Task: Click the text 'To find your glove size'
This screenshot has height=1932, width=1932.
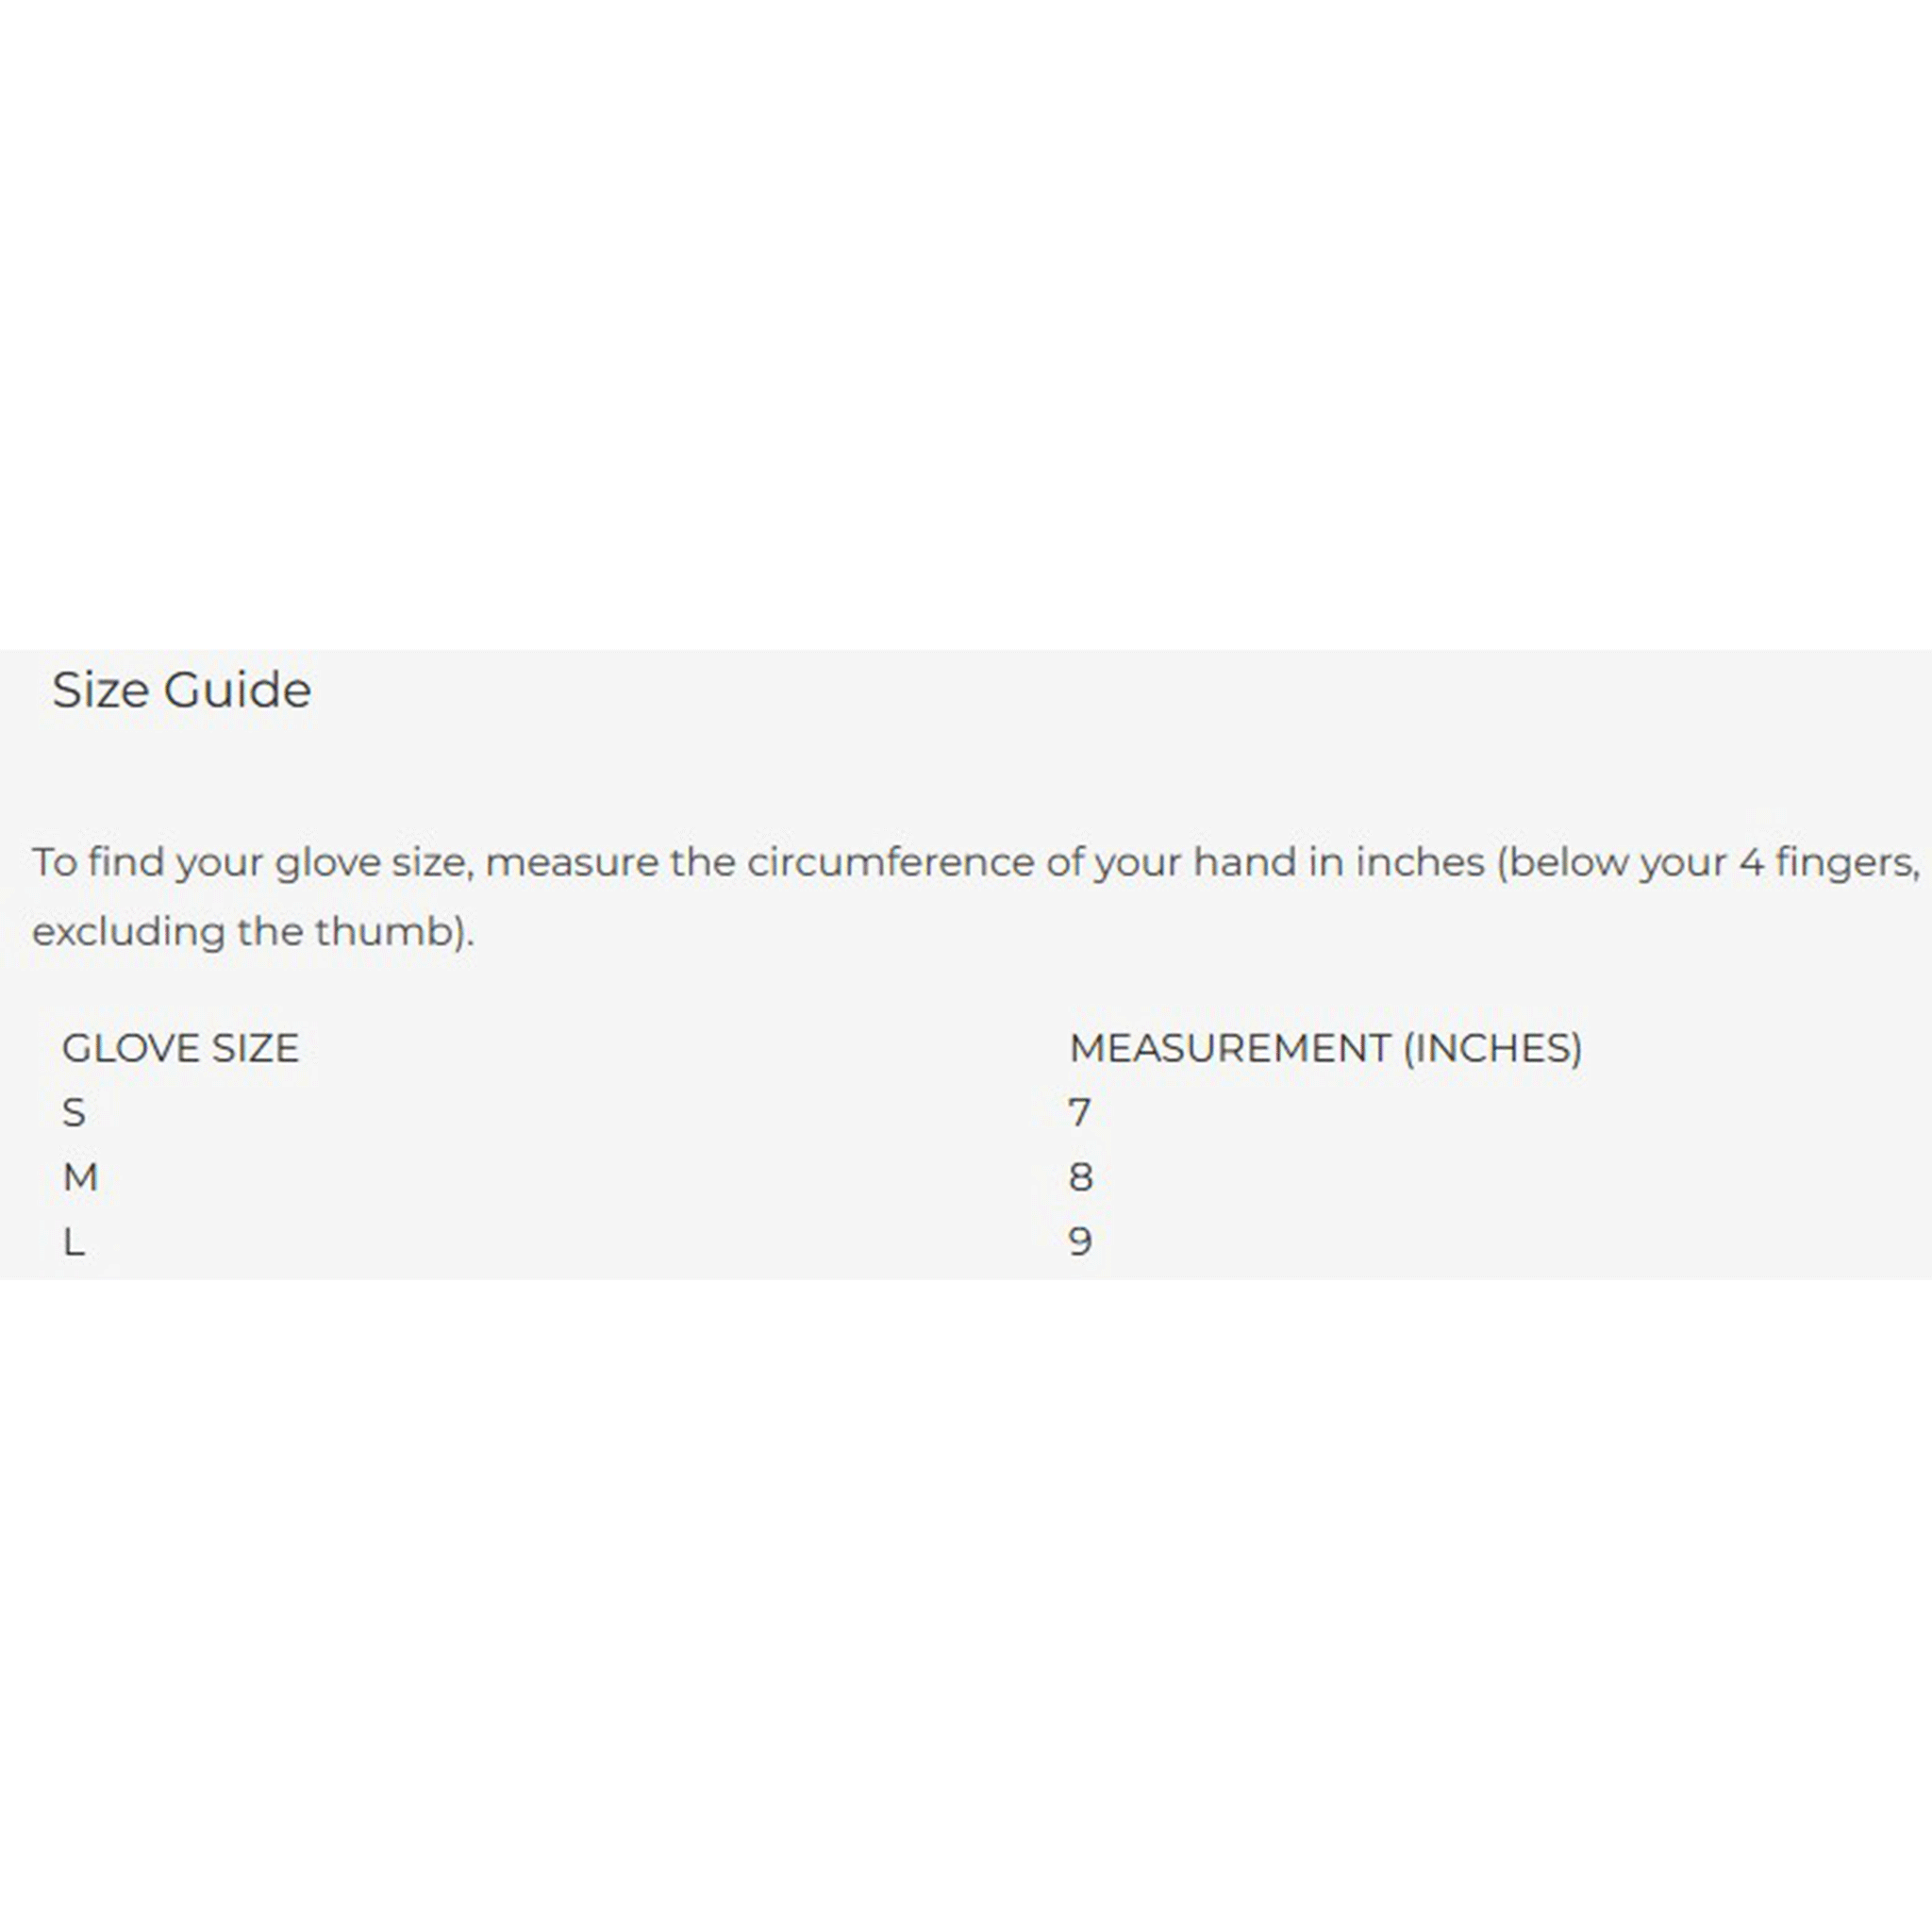Action: click(252, 863)
